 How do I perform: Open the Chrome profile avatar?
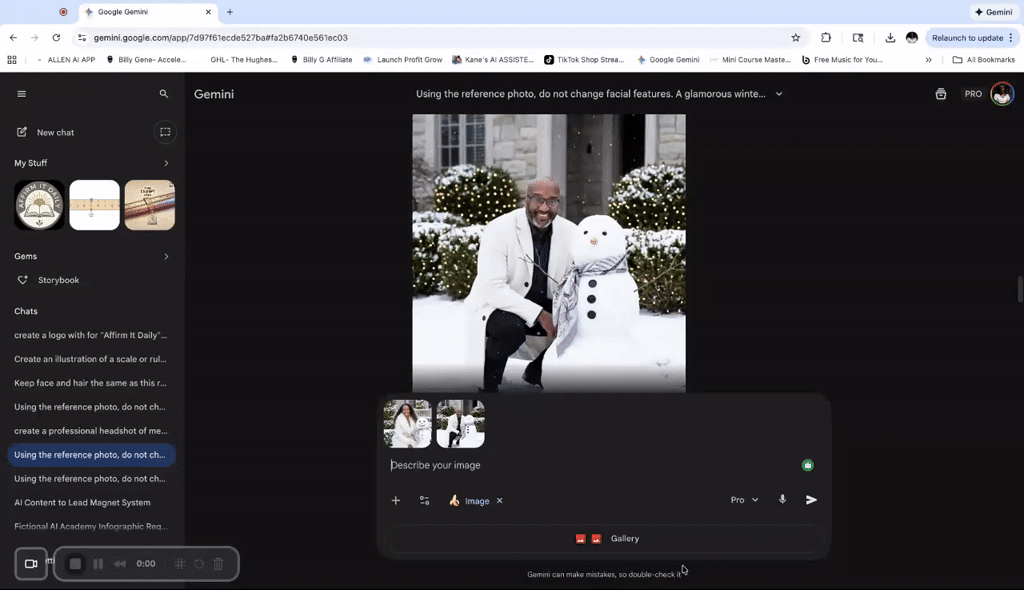(x=912, y=38)
